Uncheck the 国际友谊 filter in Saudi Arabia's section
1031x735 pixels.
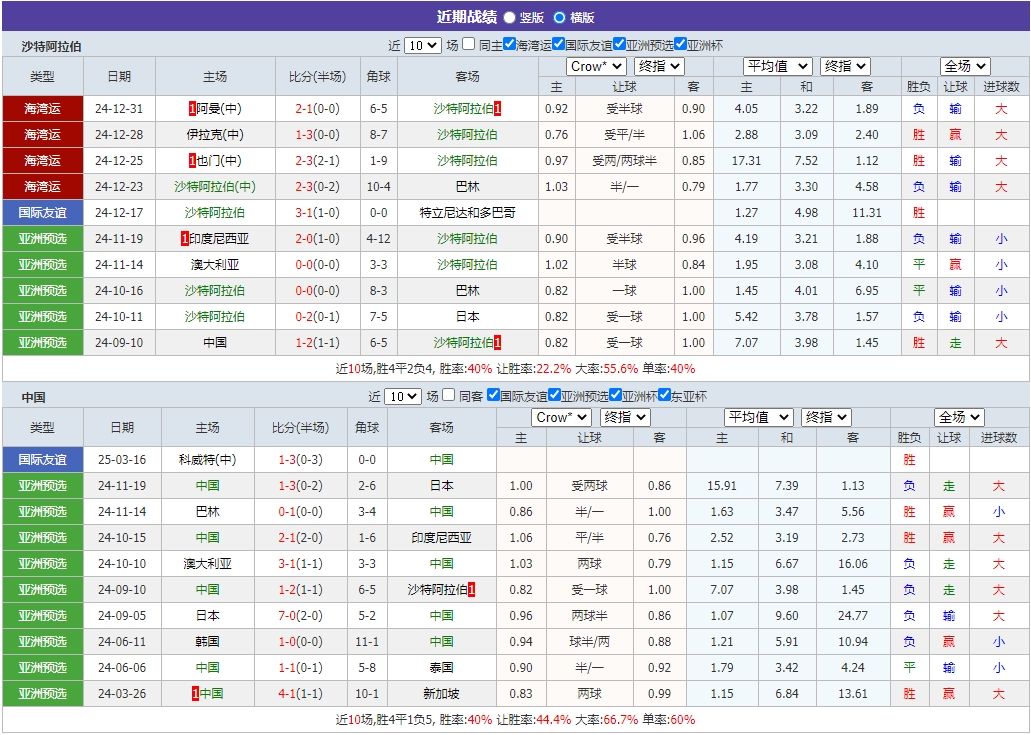[x=557, y=44]
